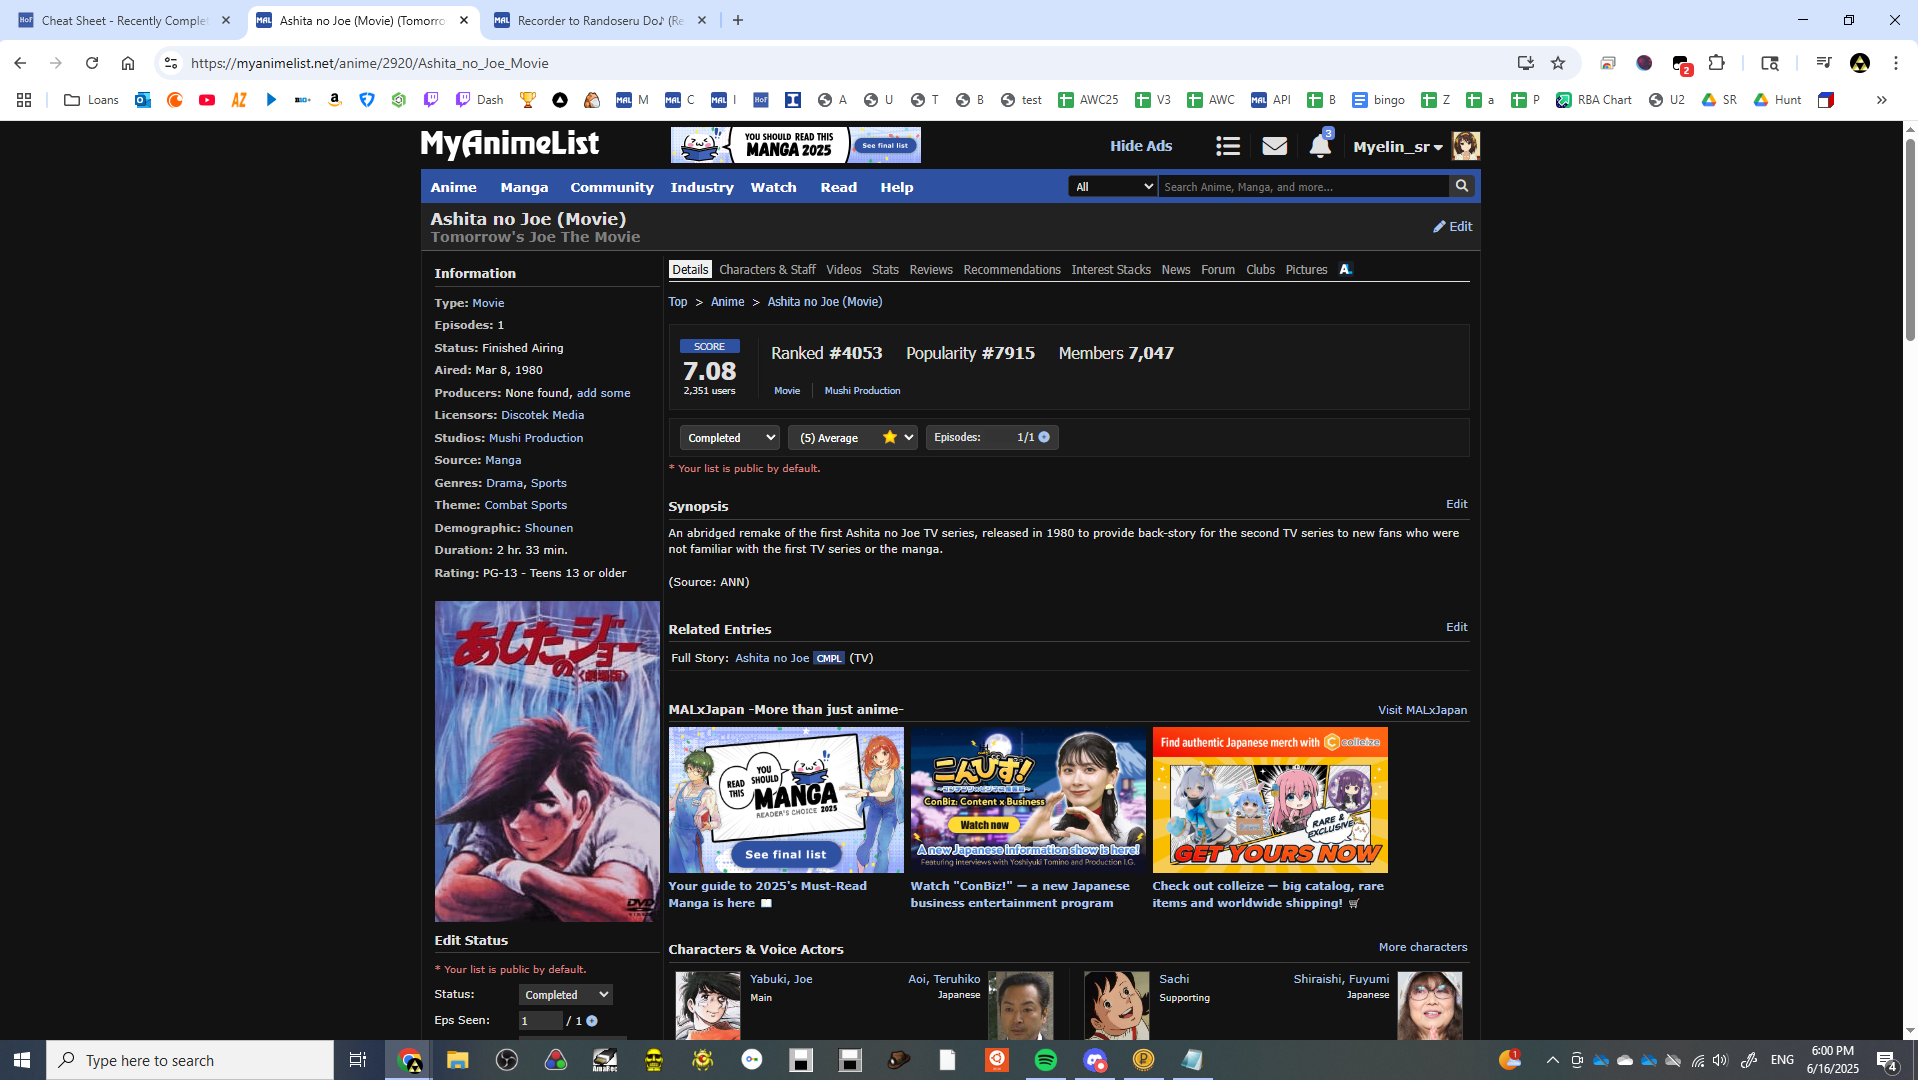This screenshot has width=1918, height=1080.
Task: Open the notifications bell icon
Action: click(1320, 146)
